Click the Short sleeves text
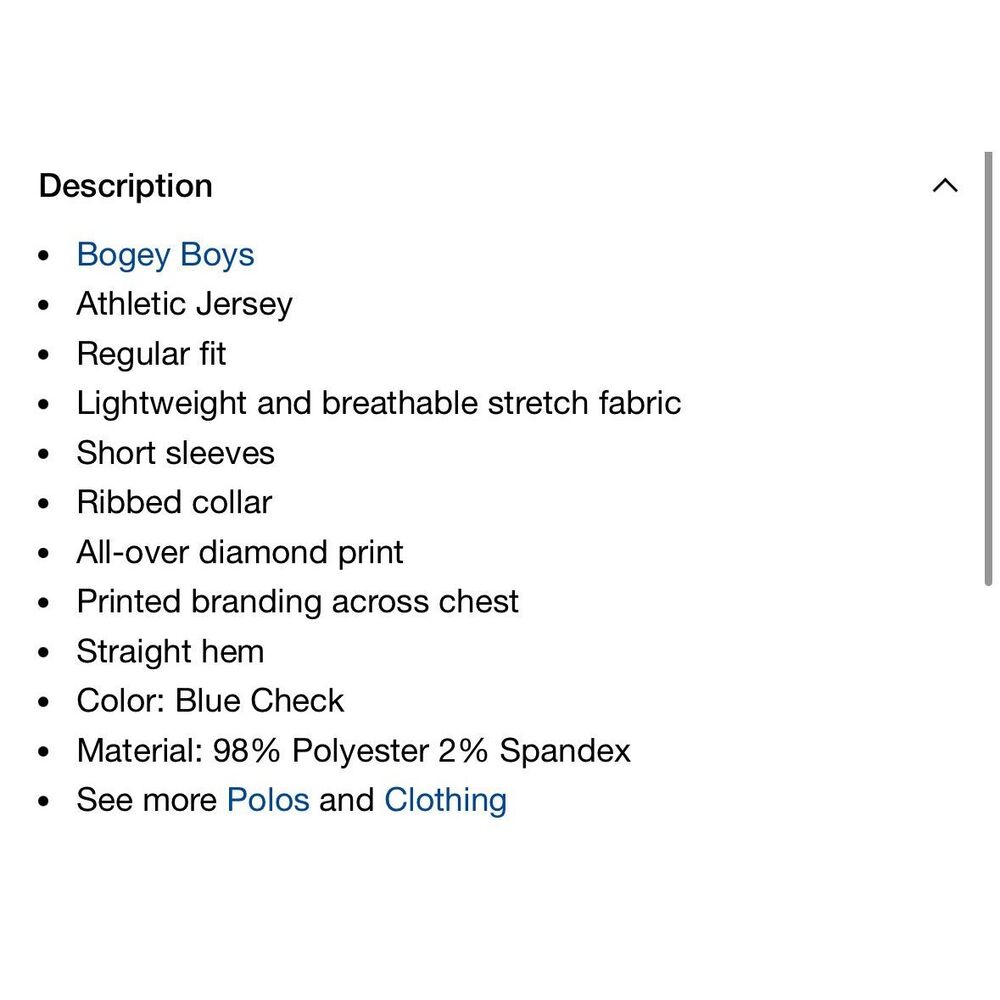This screenshot has width=1000, height=1000. [175, 453]
